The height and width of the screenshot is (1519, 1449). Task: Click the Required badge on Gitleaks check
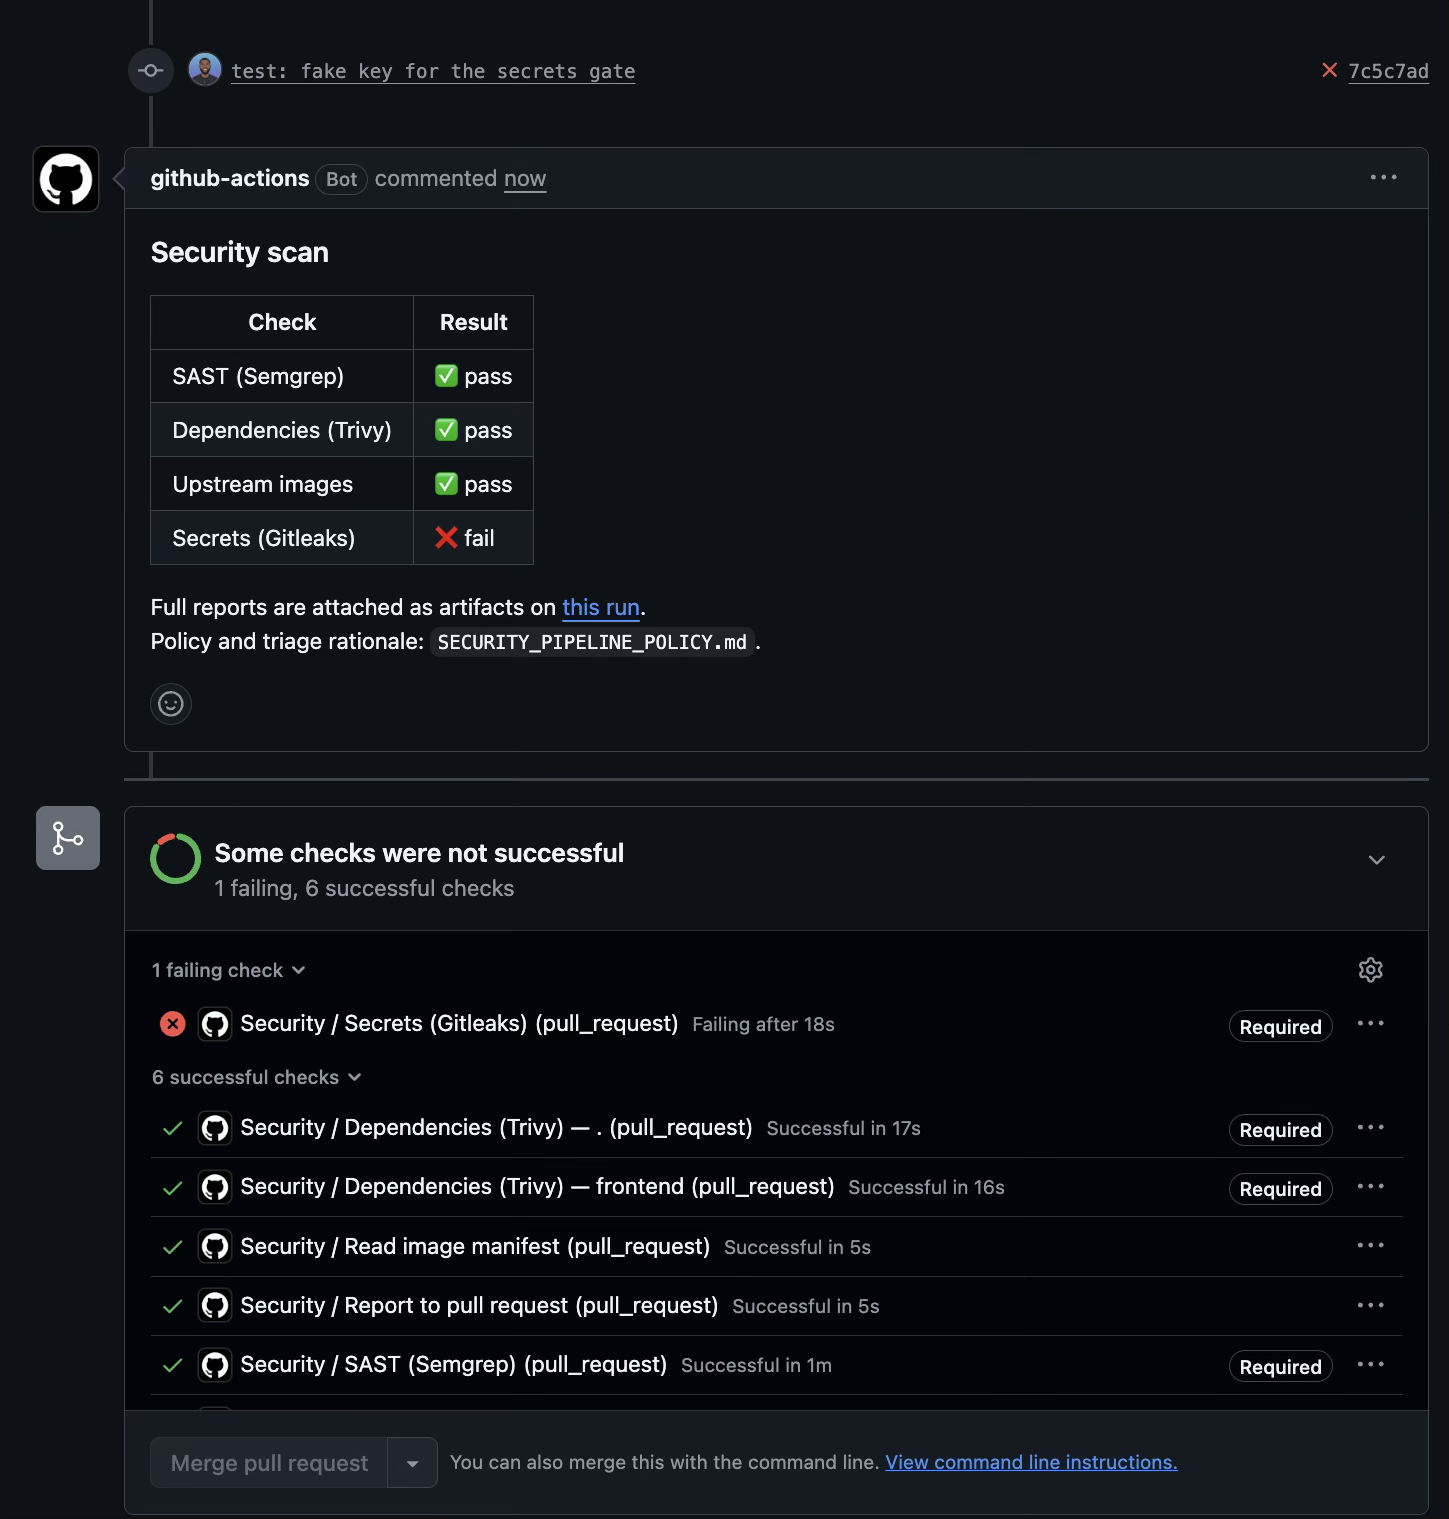pos(1280,1027)
